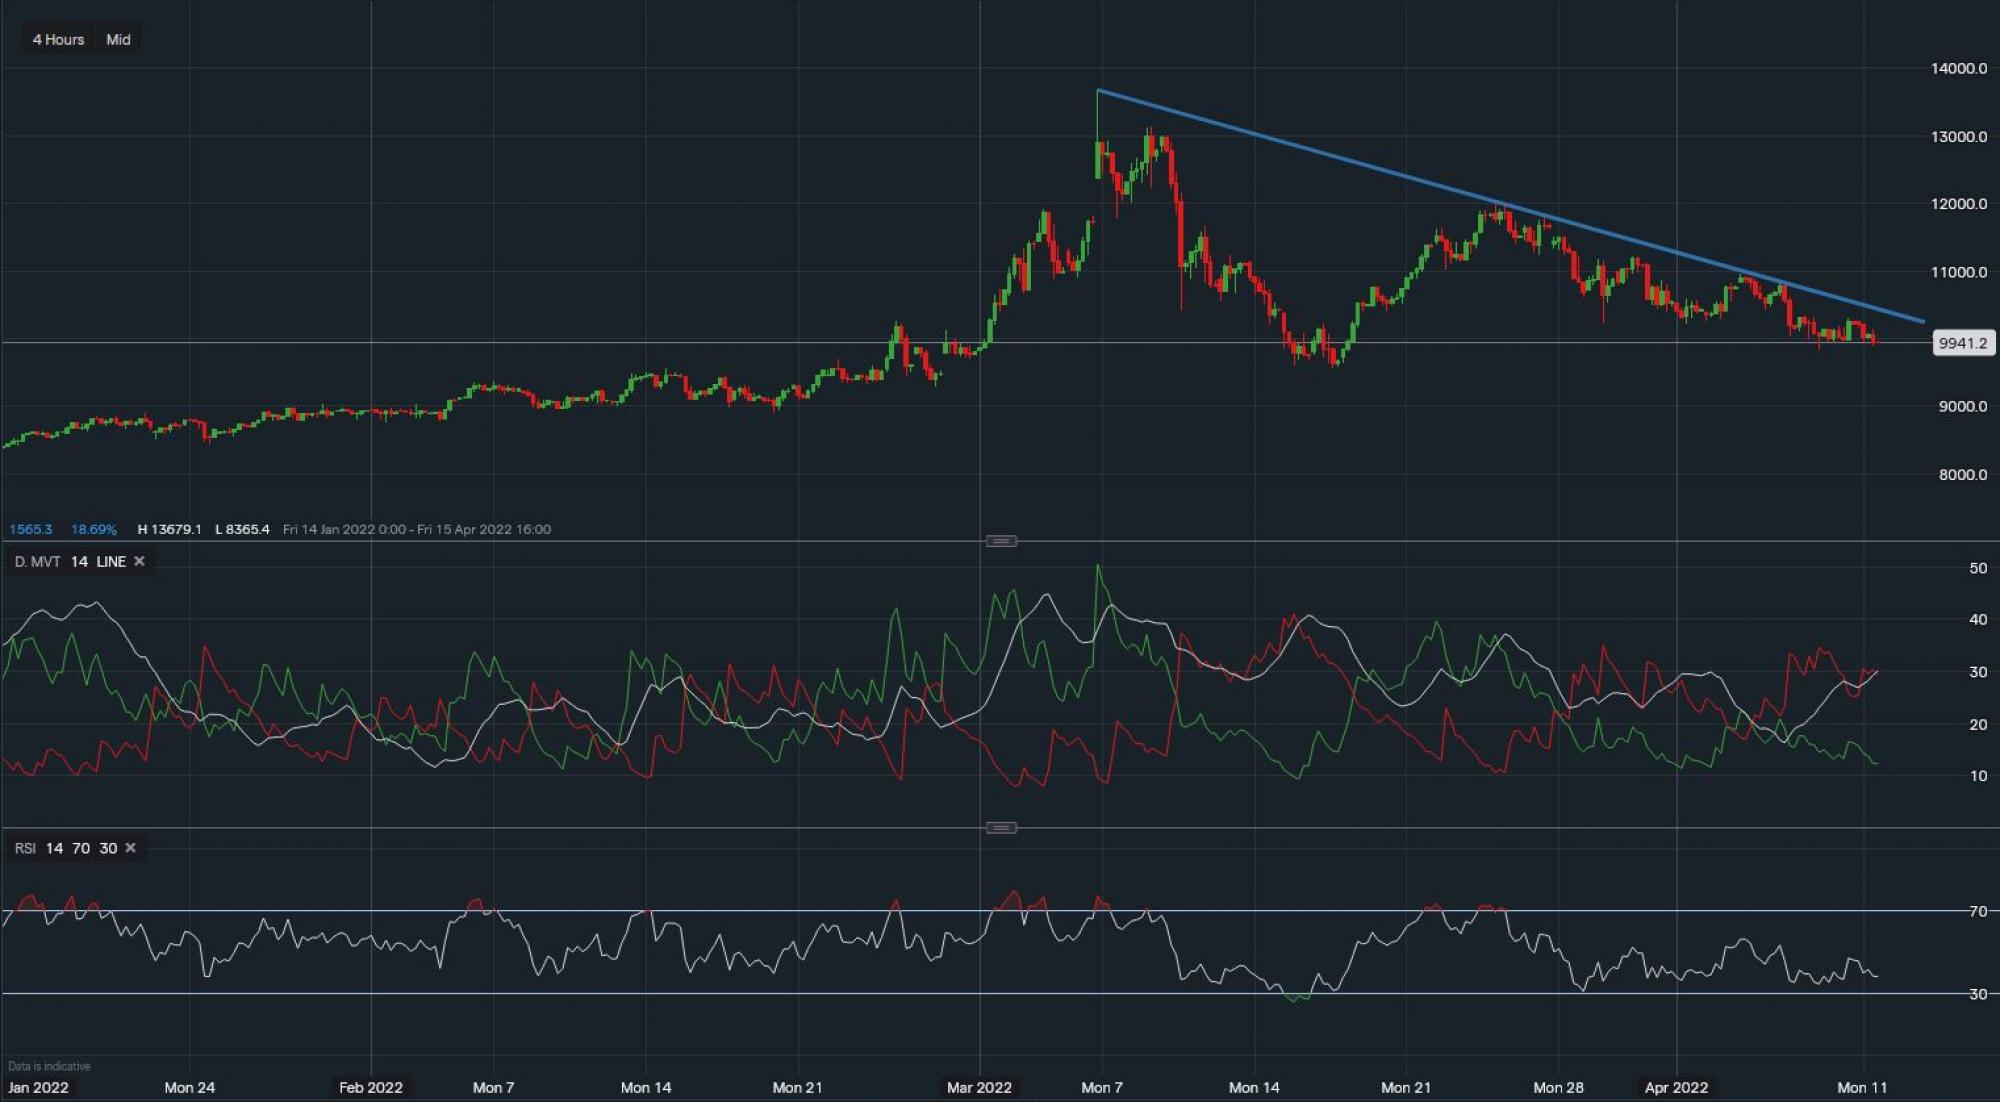Remove the RSI indicator panel
This screenshot has width=2000, height=1102.
coord(130,848)
